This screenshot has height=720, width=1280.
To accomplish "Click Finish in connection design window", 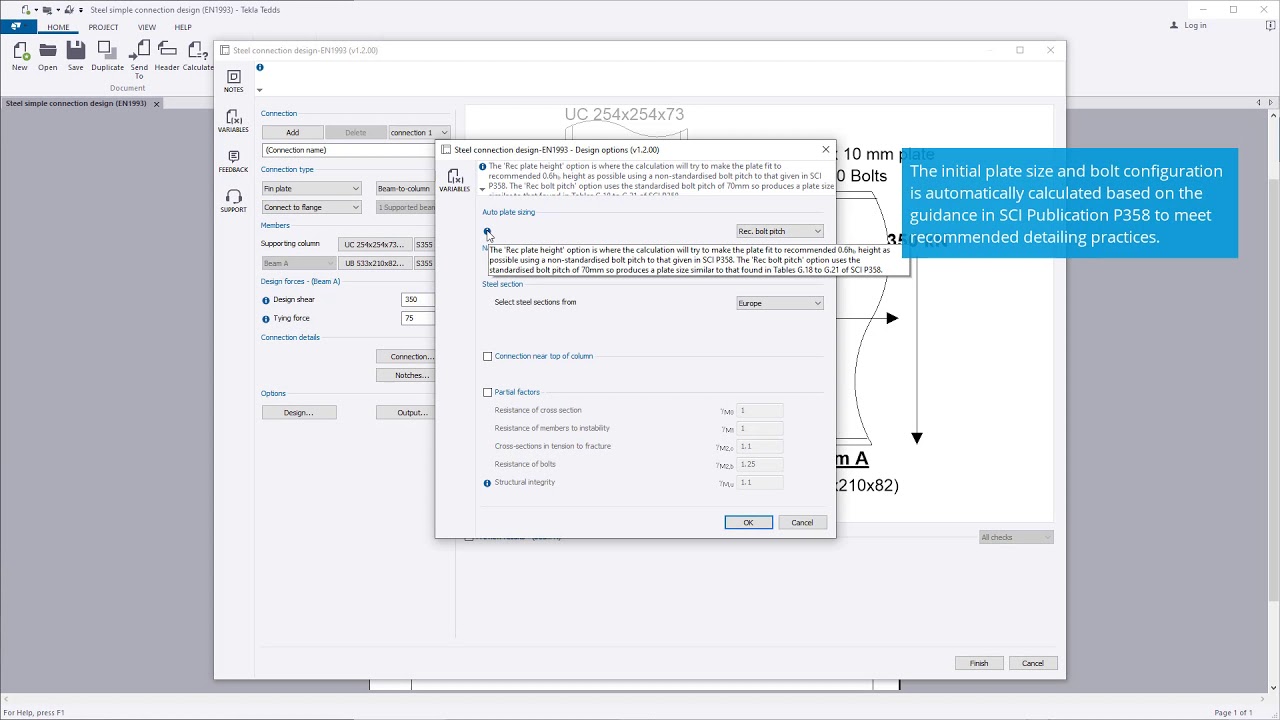I will 979,664.
